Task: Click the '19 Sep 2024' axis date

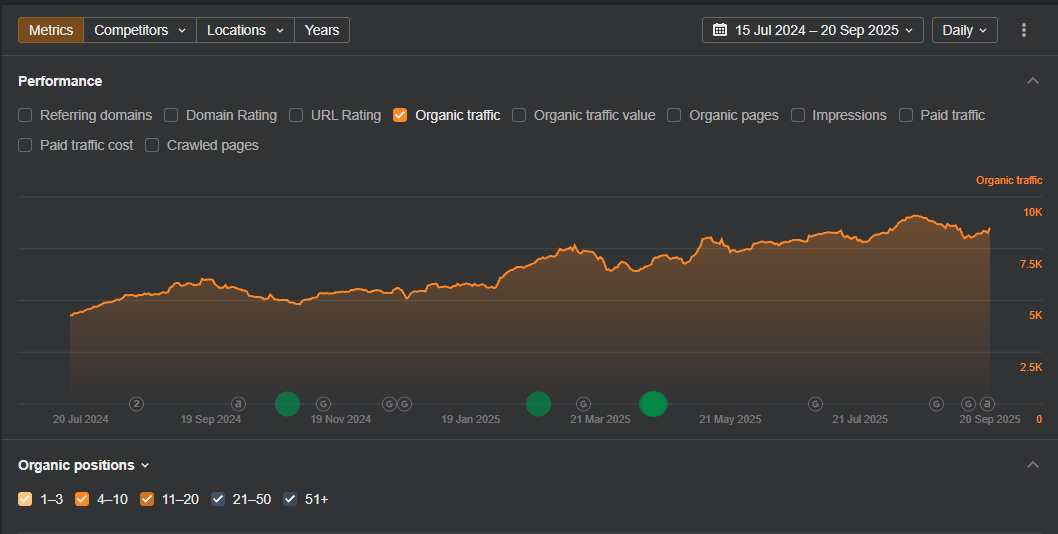Action: [211, 419]
